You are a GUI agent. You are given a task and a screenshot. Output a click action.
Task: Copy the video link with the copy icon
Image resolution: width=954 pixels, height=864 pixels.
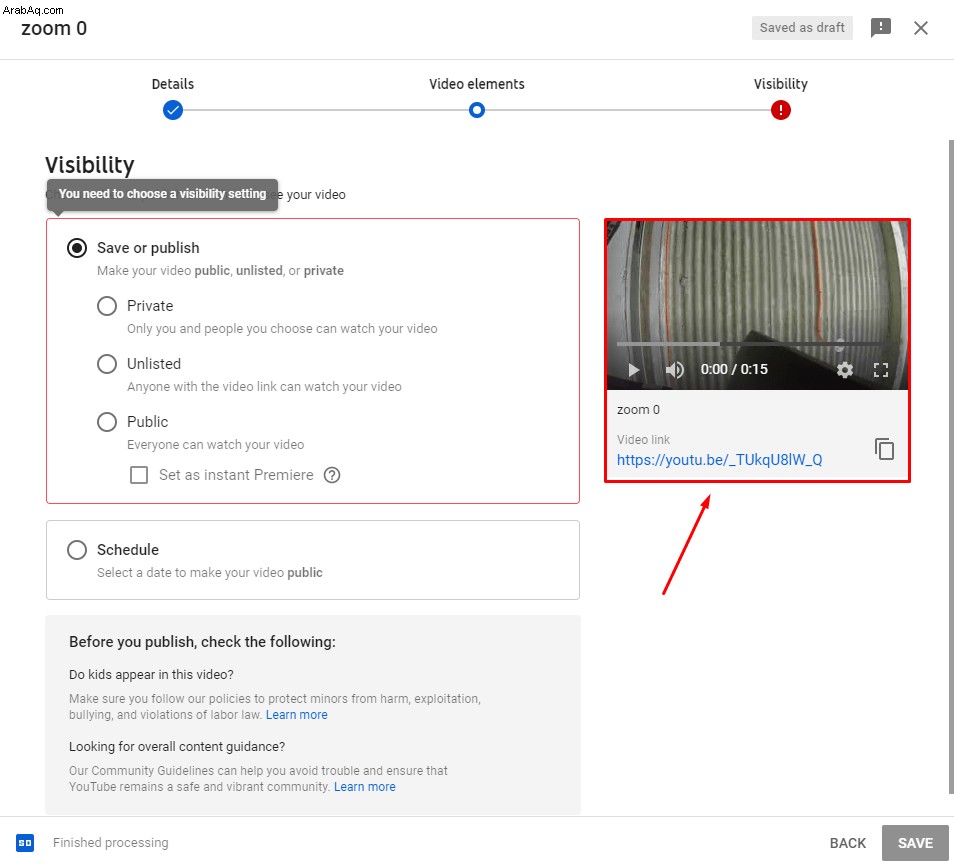click(884, 449)
